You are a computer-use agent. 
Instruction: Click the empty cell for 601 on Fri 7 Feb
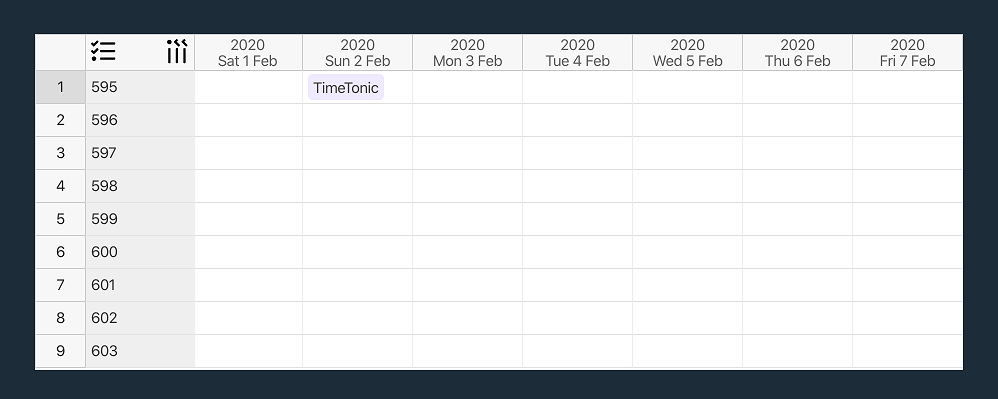tap(907, 285)
